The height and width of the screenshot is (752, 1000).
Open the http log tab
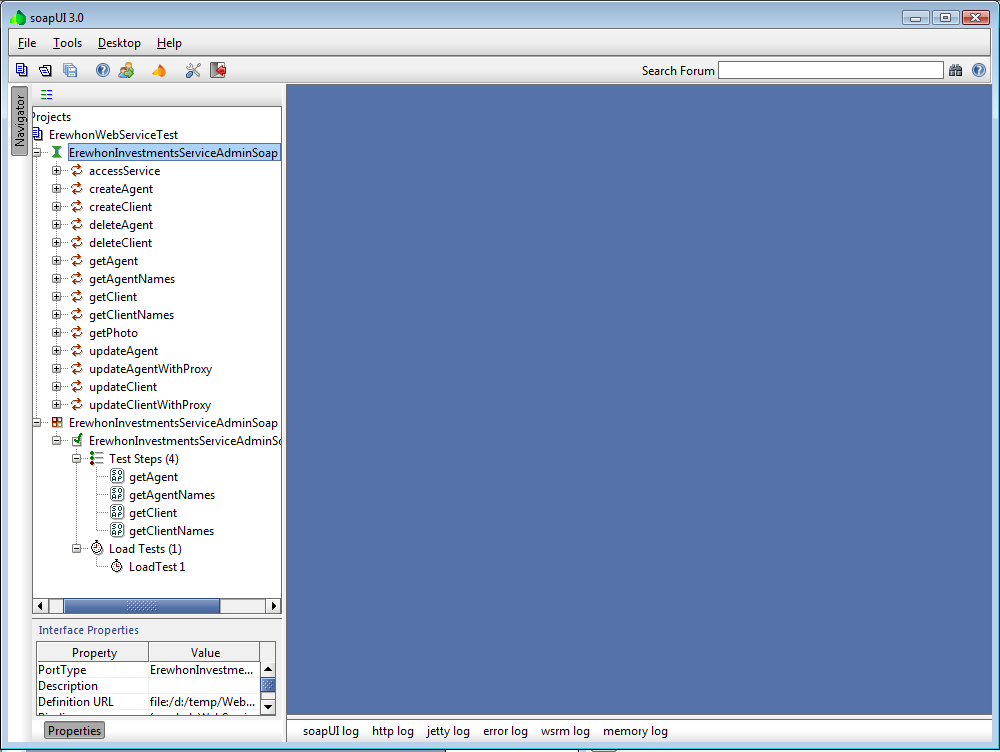click(393, 731)
